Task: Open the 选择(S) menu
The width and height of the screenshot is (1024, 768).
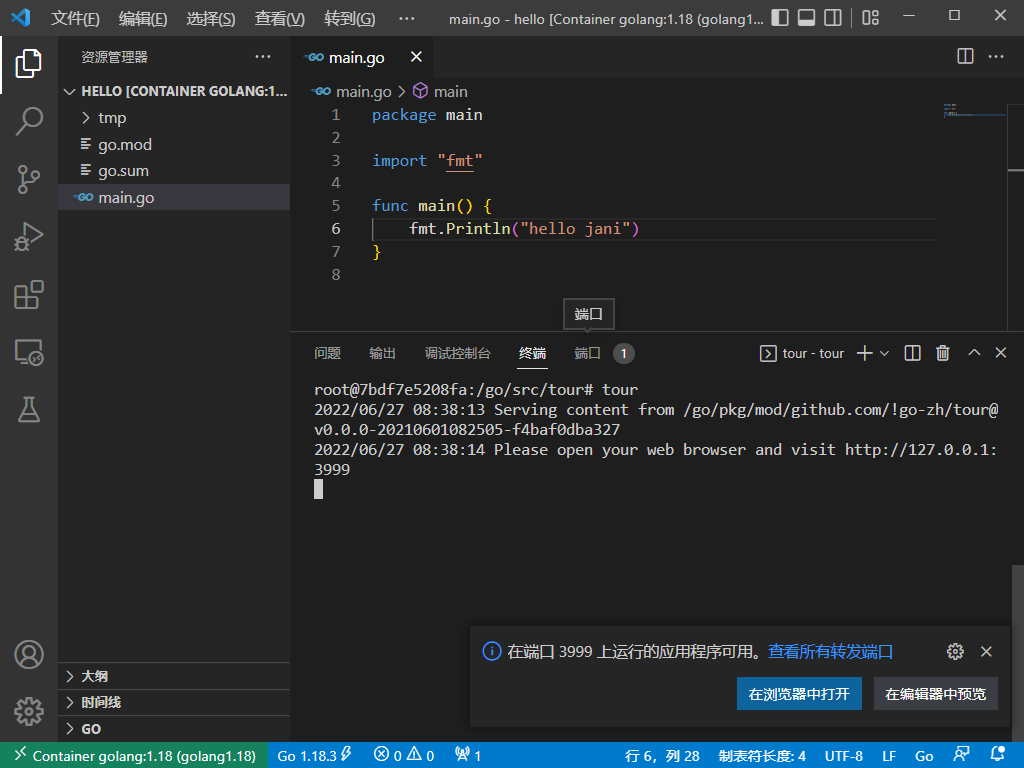Action: coord(211,18)
